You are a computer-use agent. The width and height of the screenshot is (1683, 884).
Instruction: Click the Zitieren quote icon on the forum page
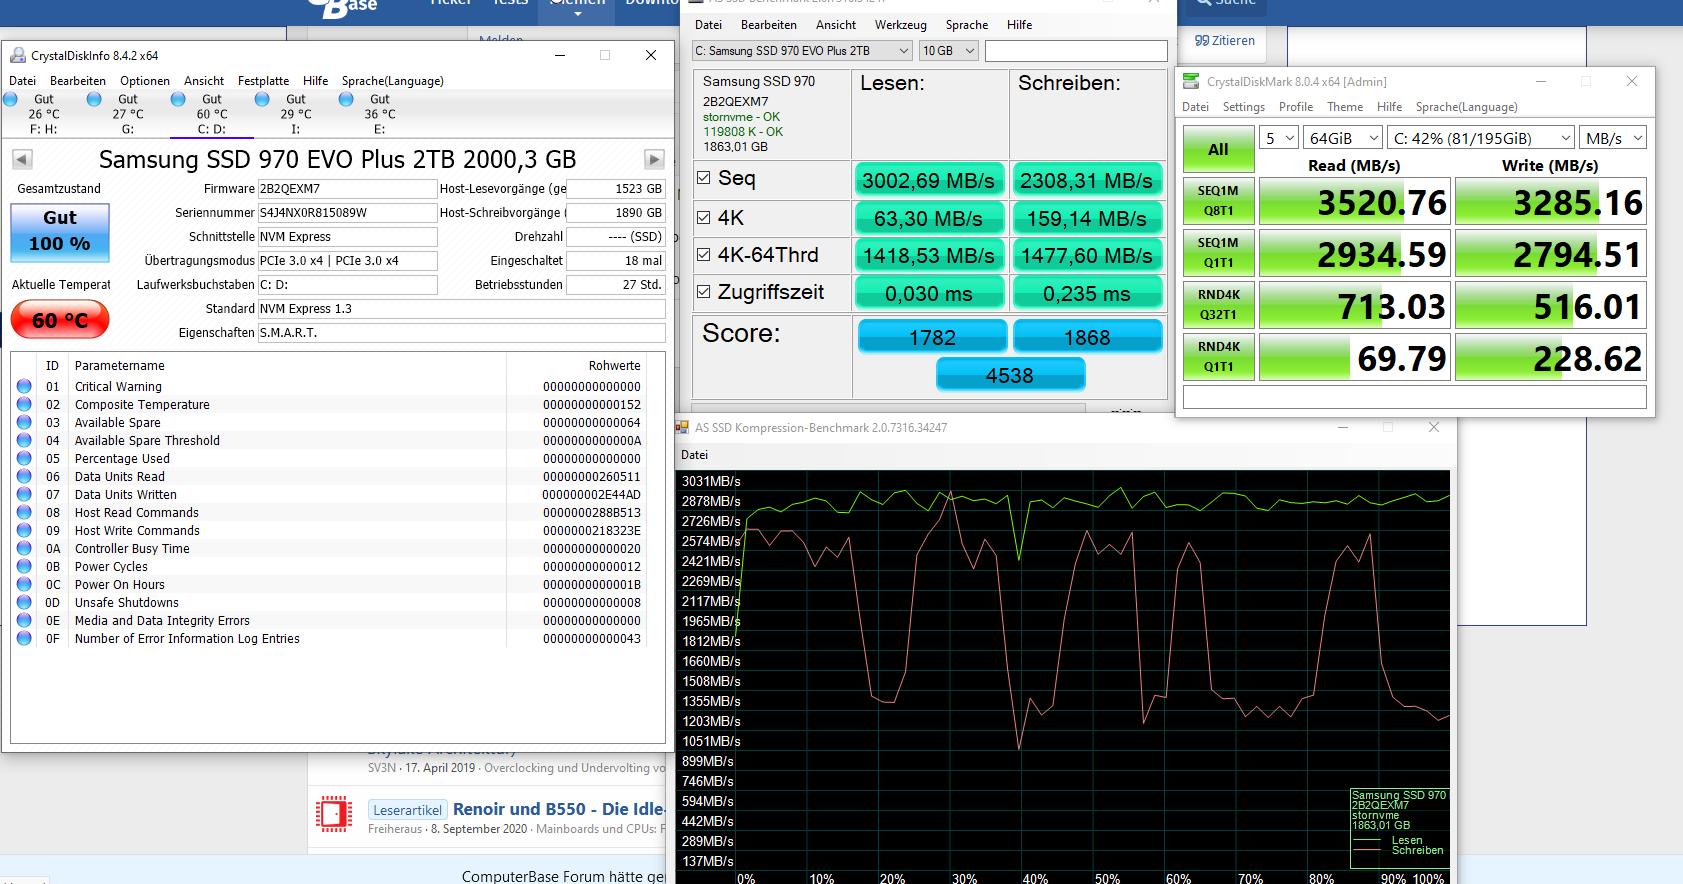pyautogui.click(x=1202, y=41)
